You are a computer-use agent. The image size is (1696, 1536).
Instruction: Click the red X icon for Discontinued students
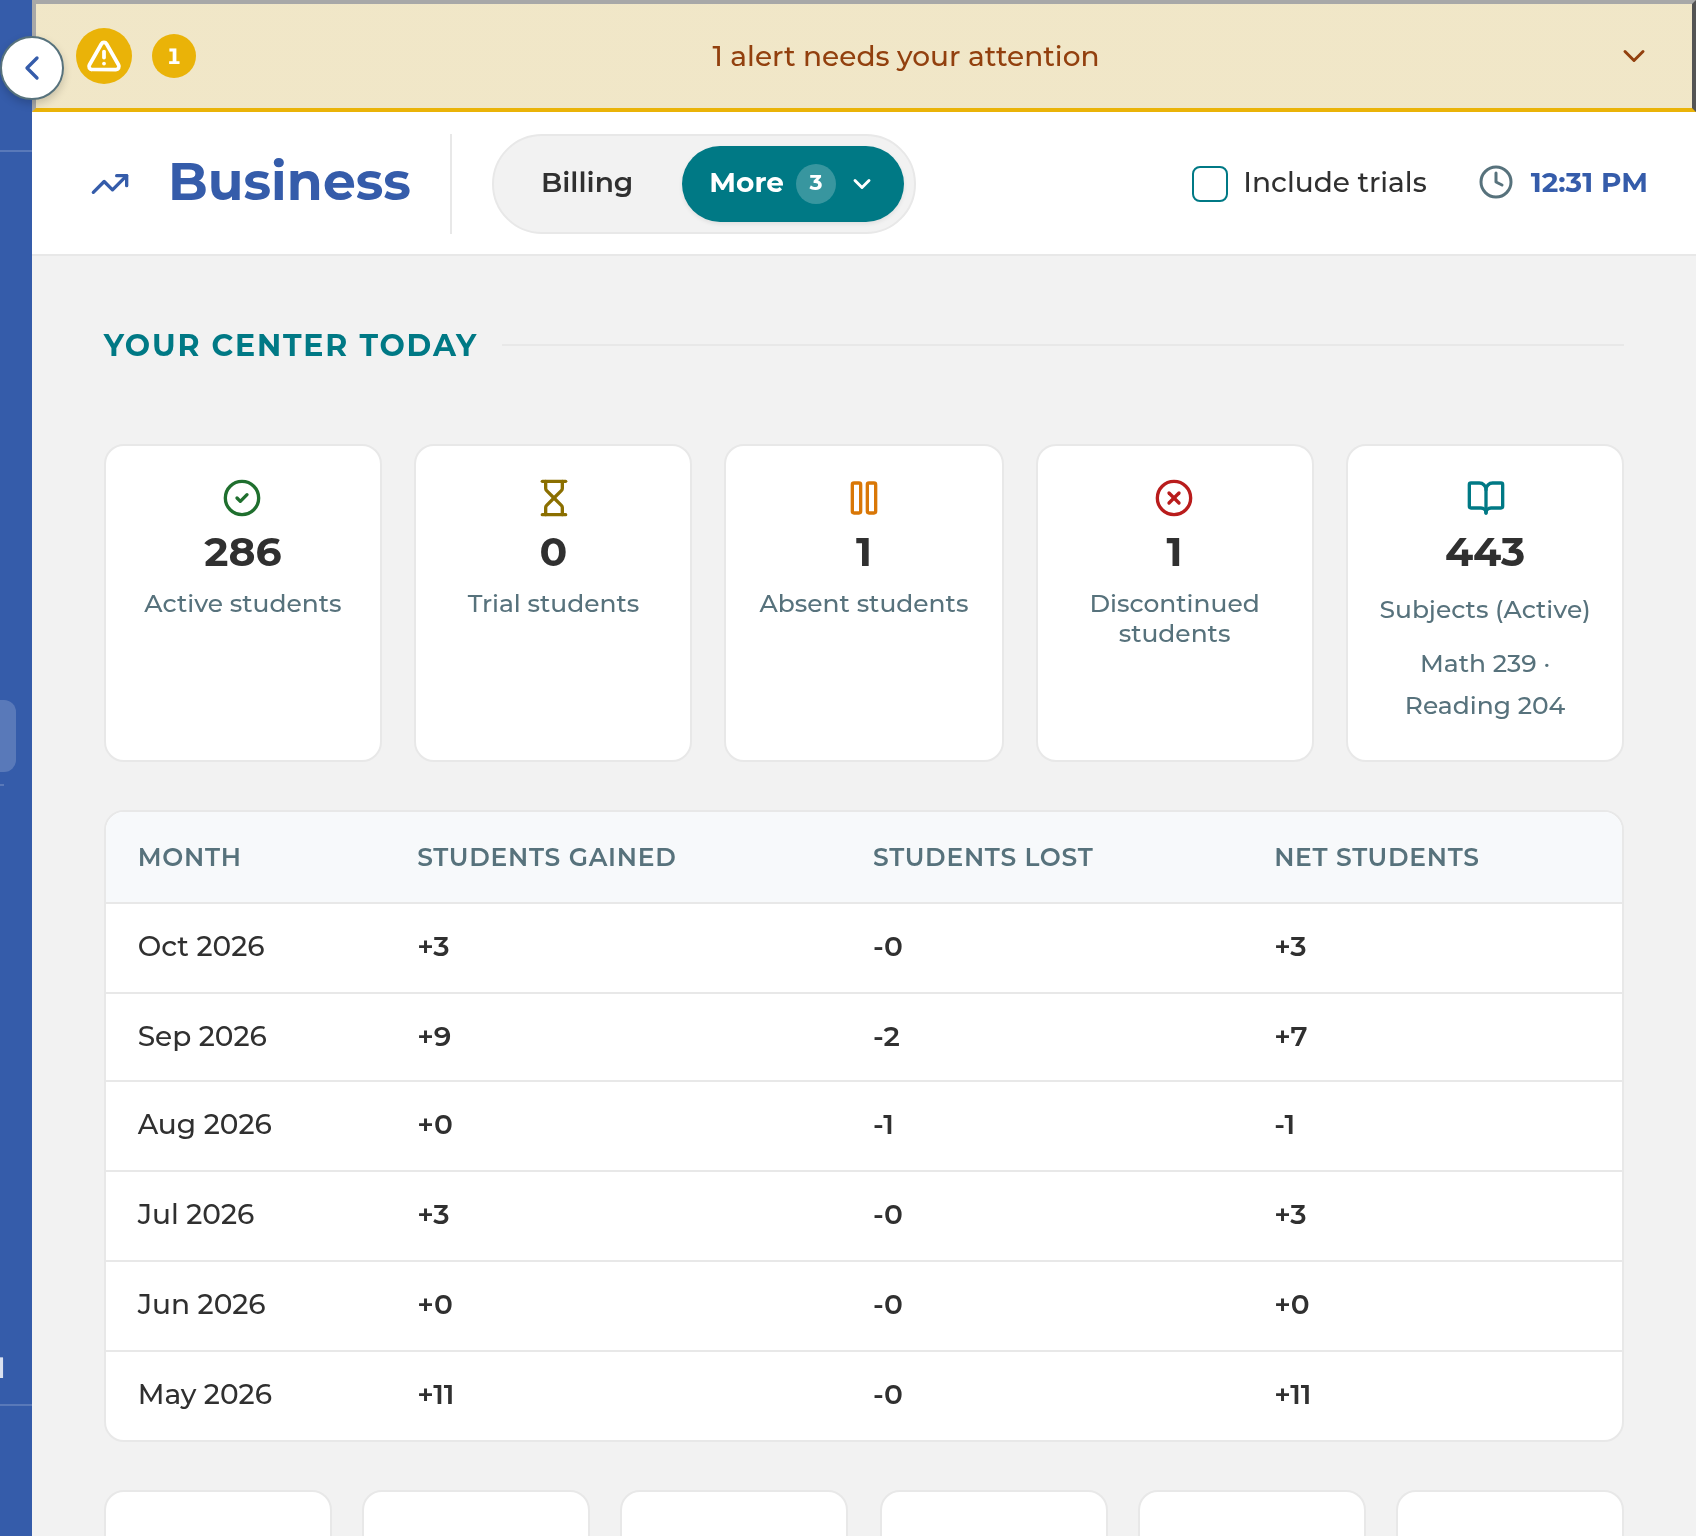pos(1174,498)
